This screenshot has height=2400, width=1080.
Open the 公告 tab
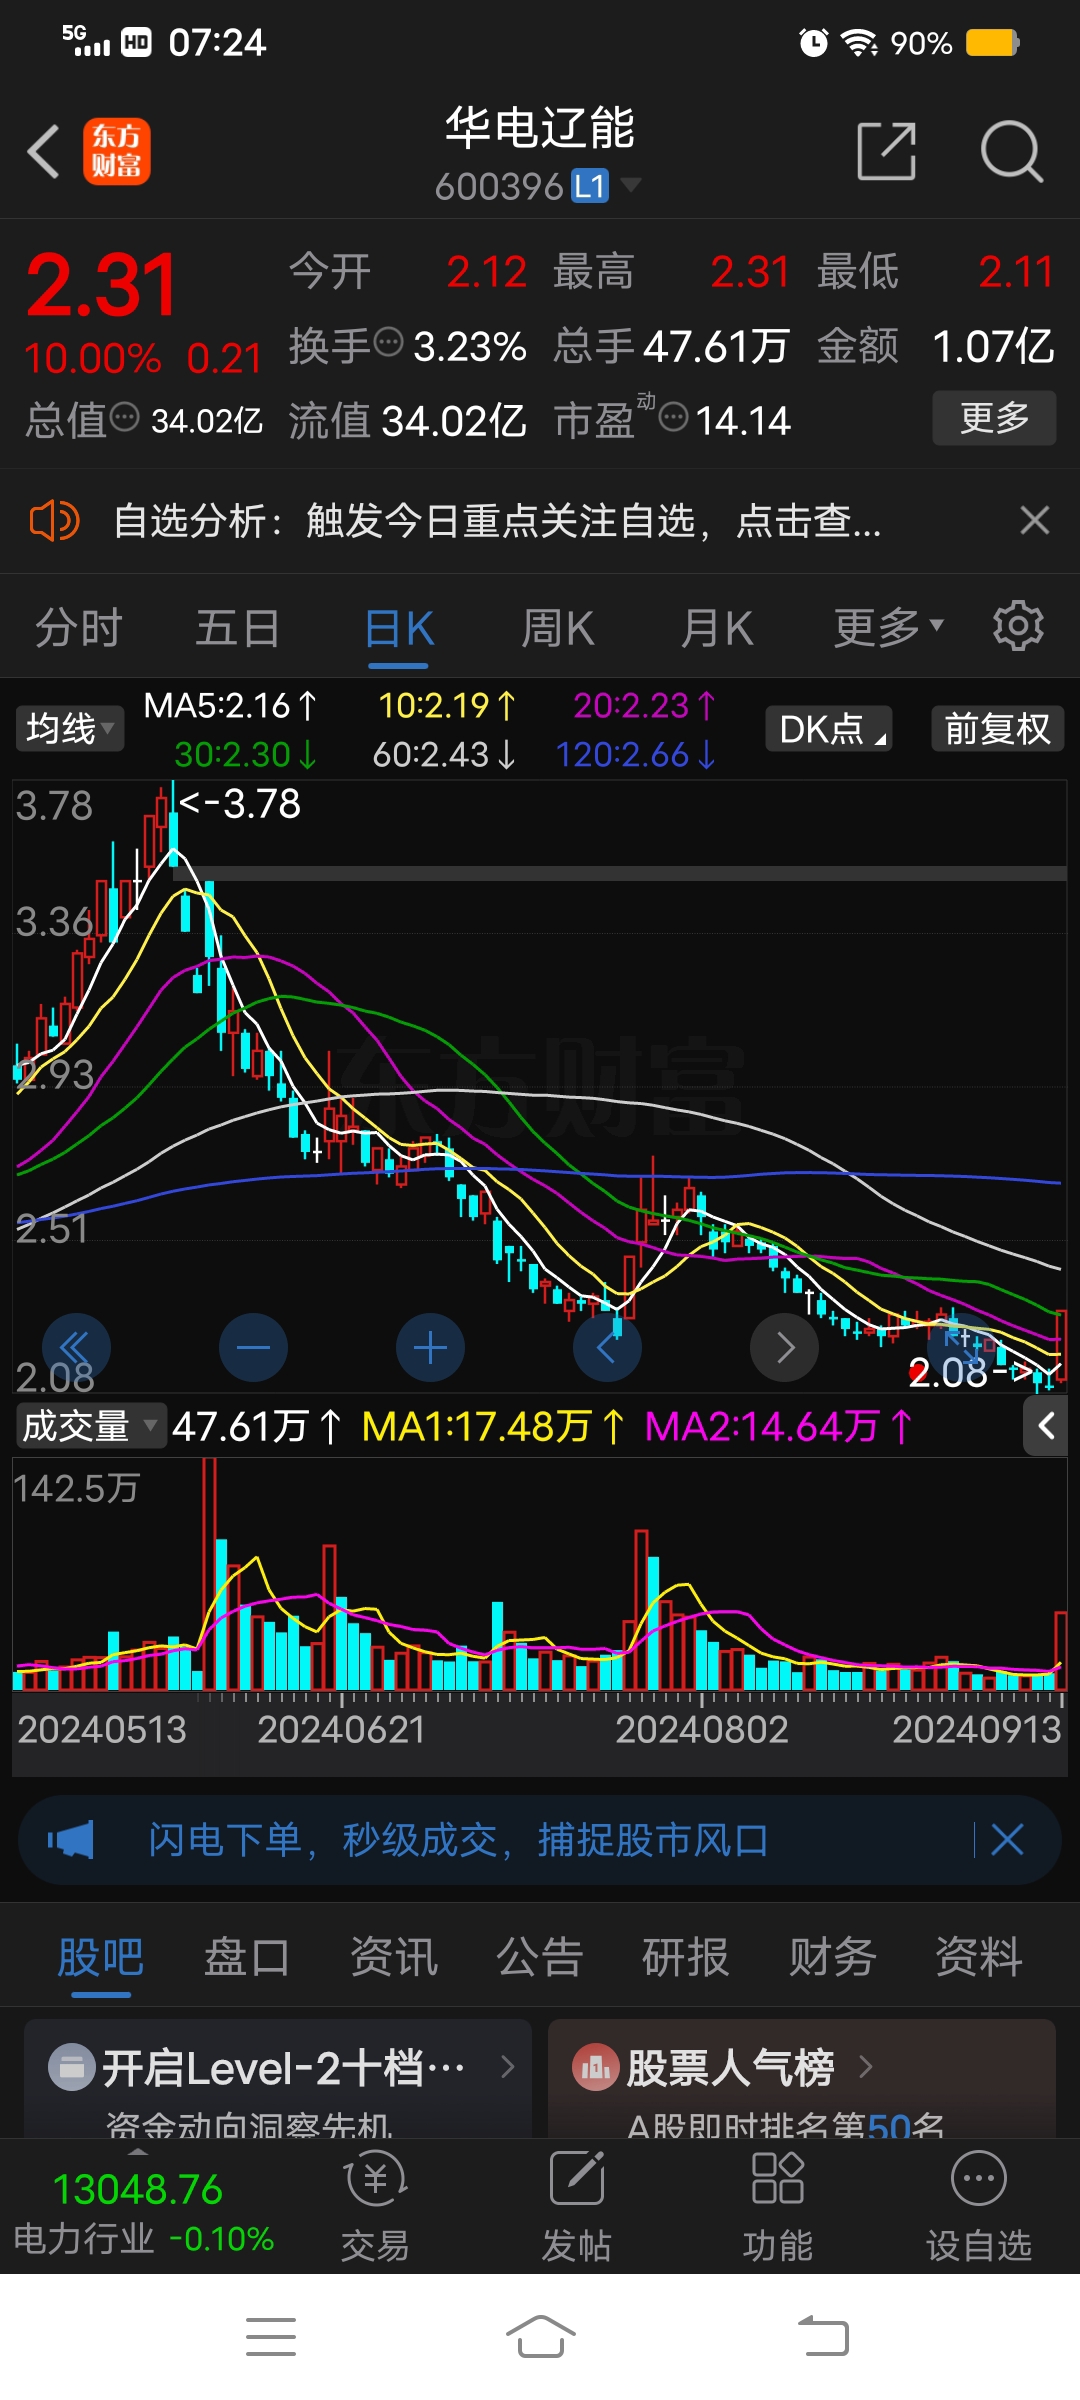pyautogui.click(x=539, y=1957)
